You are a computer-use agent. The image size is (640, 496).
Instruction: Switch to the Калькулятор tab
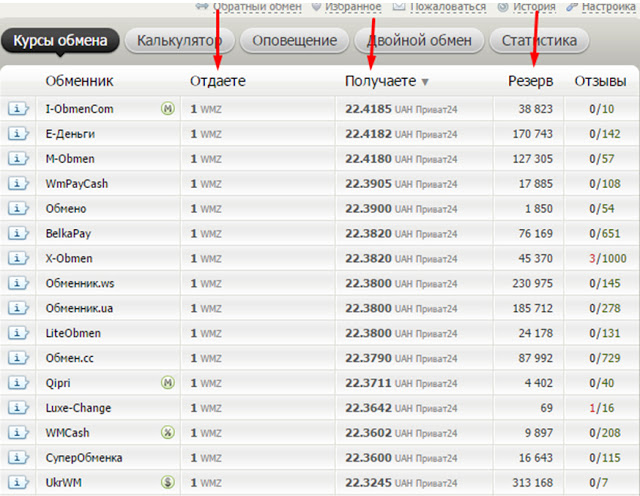pyautogui.click(x=180, y=41)
